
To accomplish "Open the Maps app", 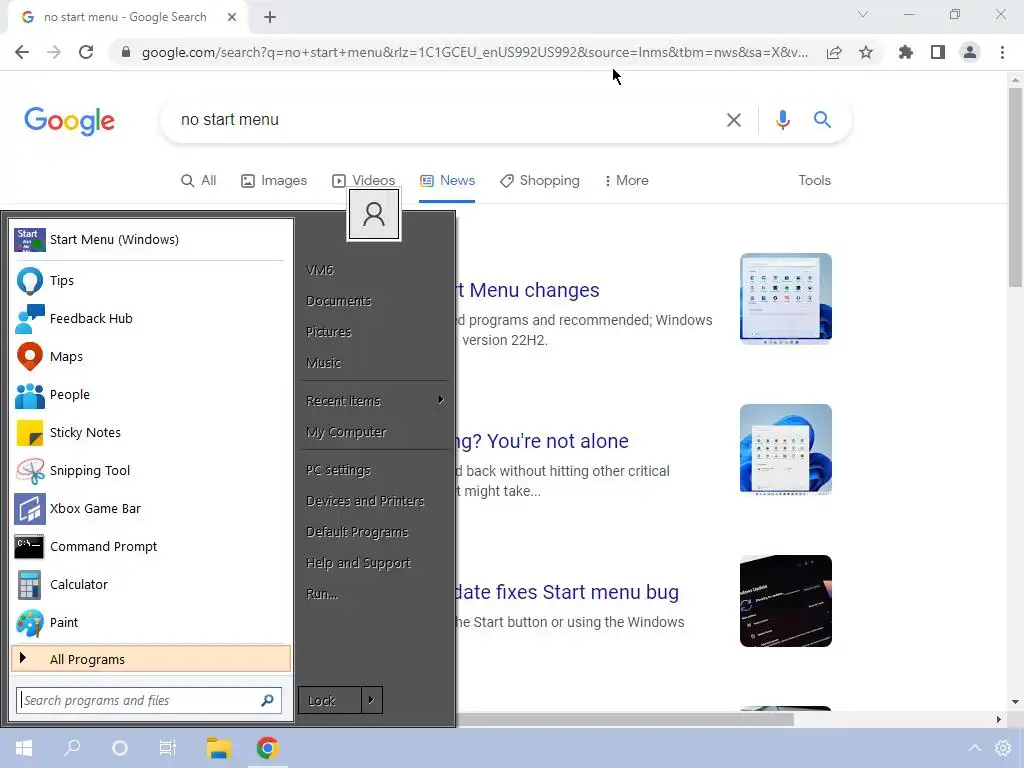I will tap(151, 357).
